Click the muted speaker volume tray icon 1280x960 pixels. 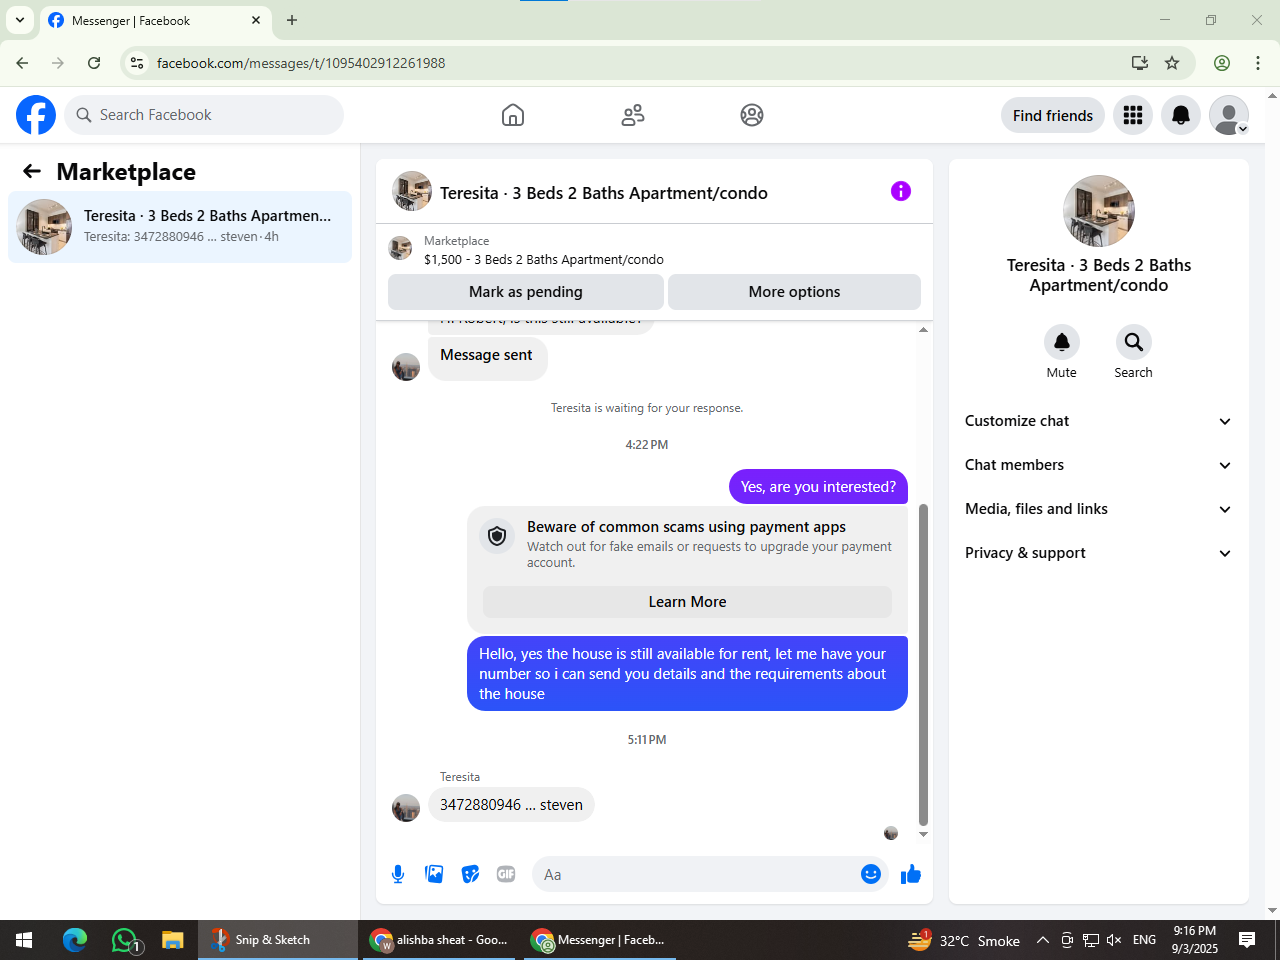1114,940
